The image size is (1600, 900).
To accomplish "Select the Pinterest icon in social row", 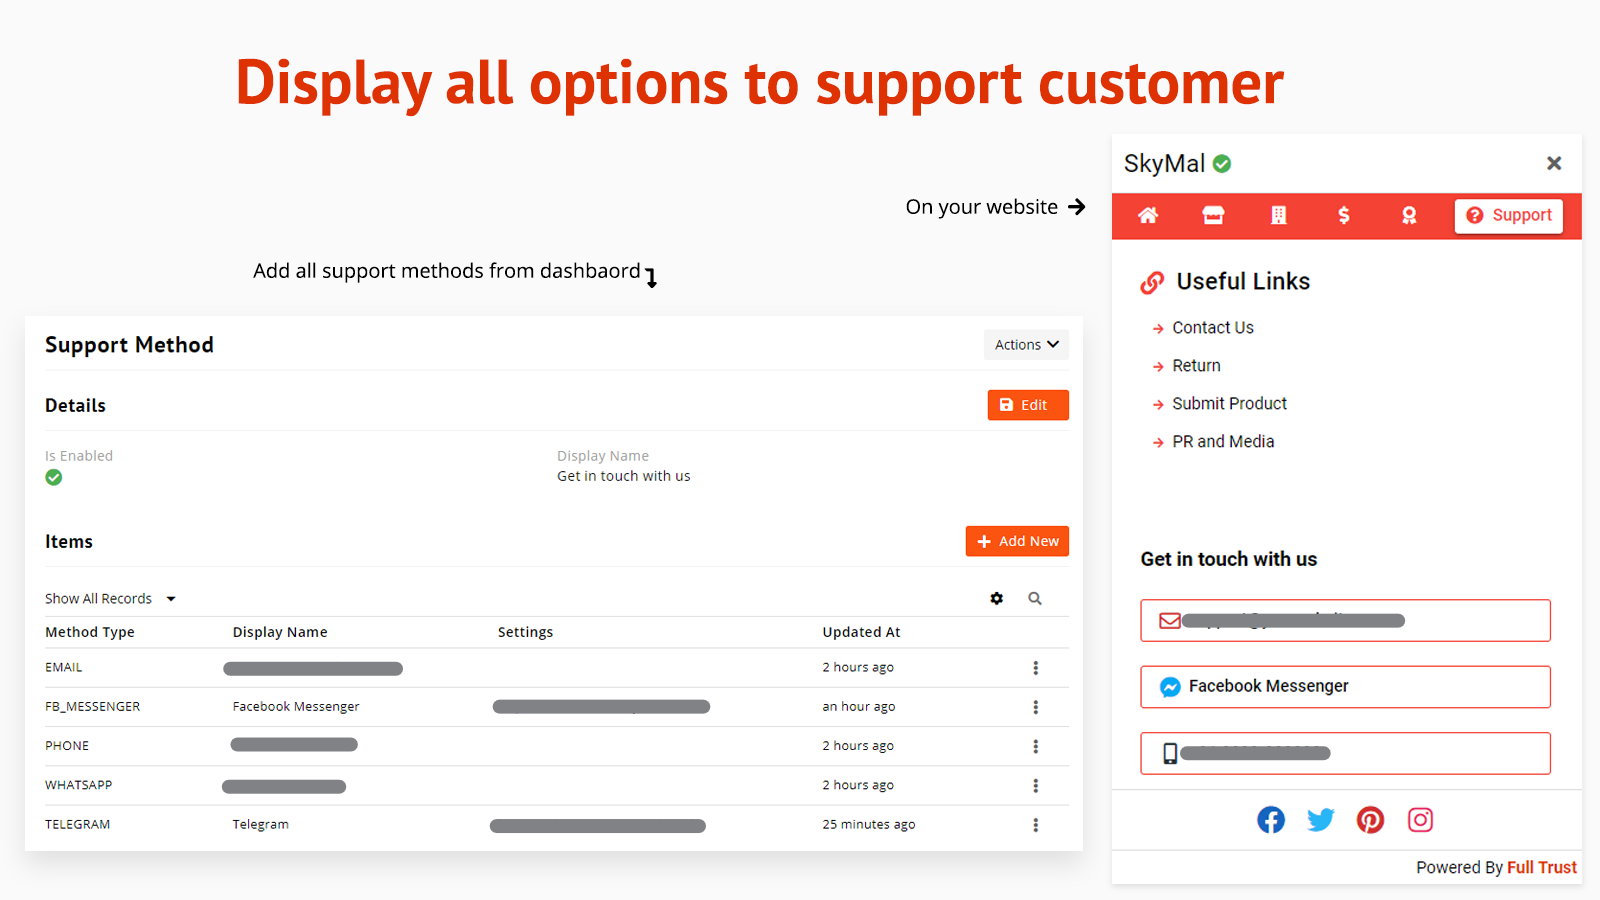I will [1370, 819].
